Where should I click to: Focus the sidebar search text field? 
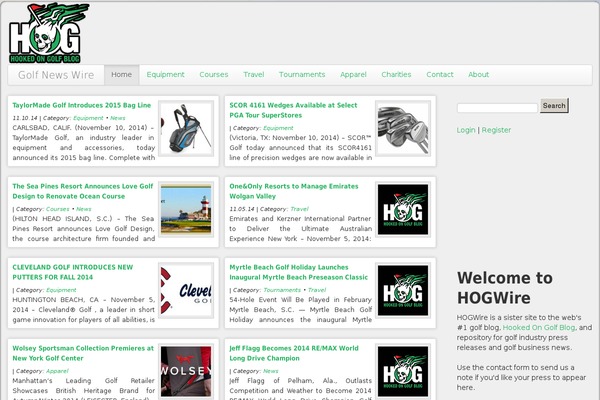(x=497, y=107)
